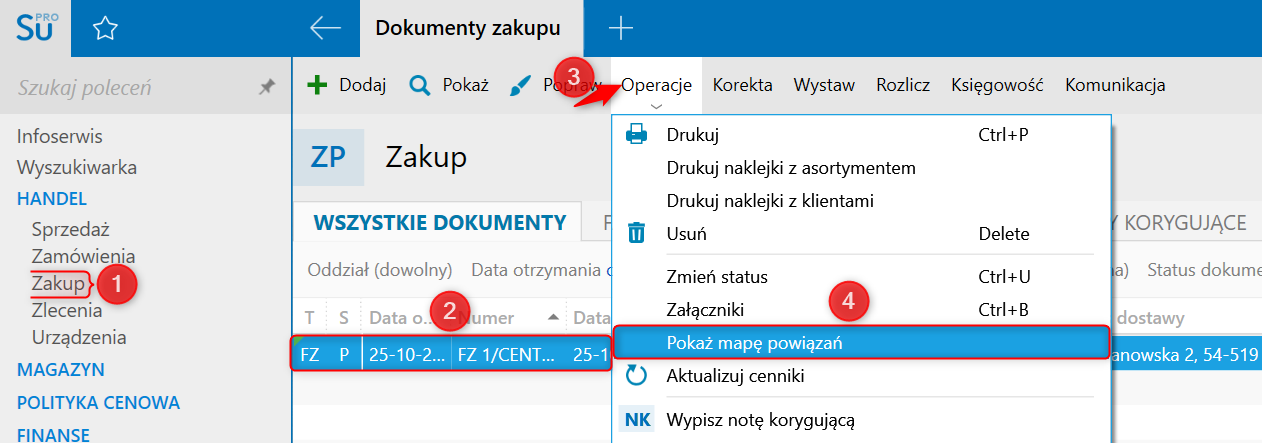Expand the Operacje menu chevron
This screenshot has height=443, width=1262.
point(656,107)
